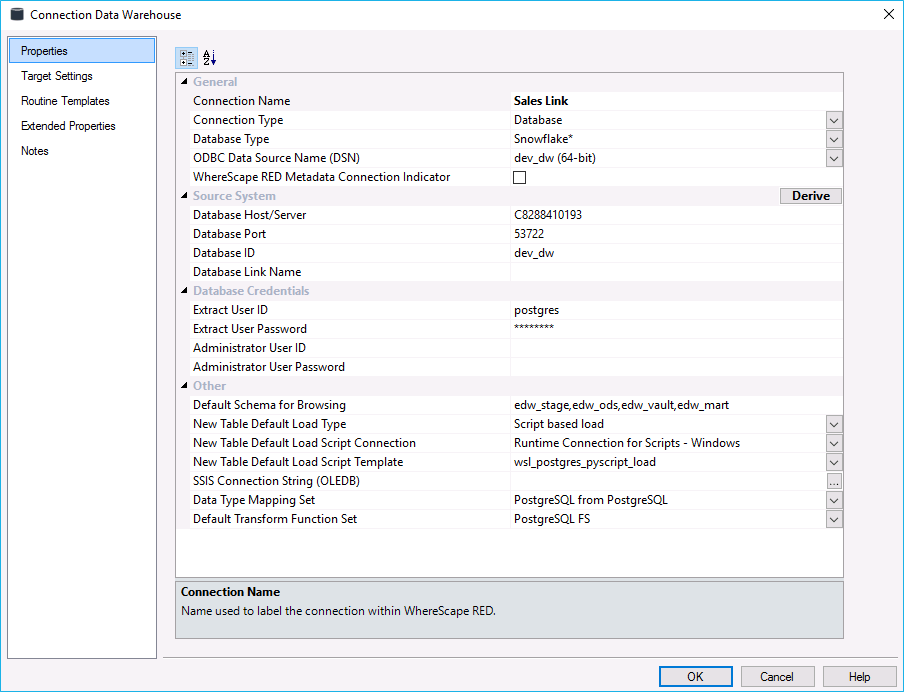Edit Database Host/Server value C8288410193
The image size is (904, 692).
coord(676,215)
